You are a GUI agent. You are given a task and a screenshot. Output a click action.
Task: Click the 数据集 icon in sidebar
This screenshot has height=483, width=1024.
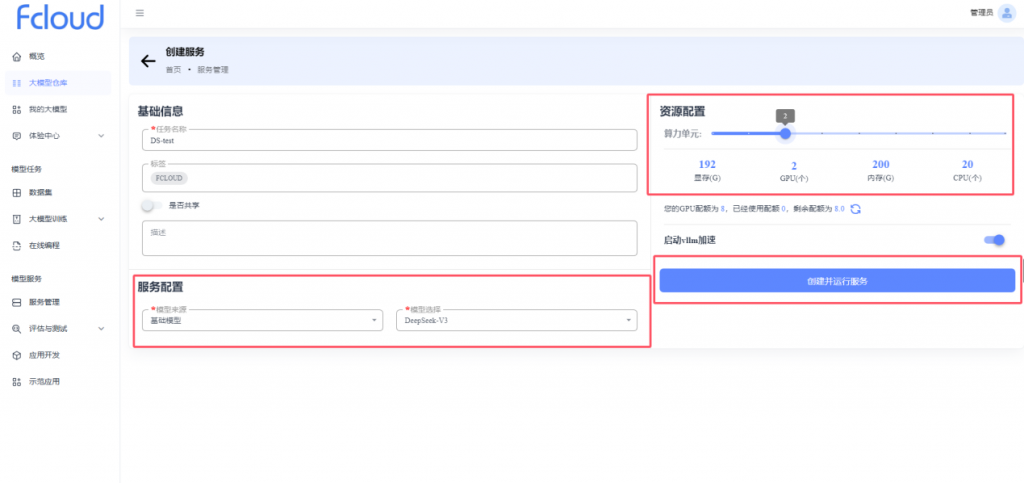tap(16, 192)
